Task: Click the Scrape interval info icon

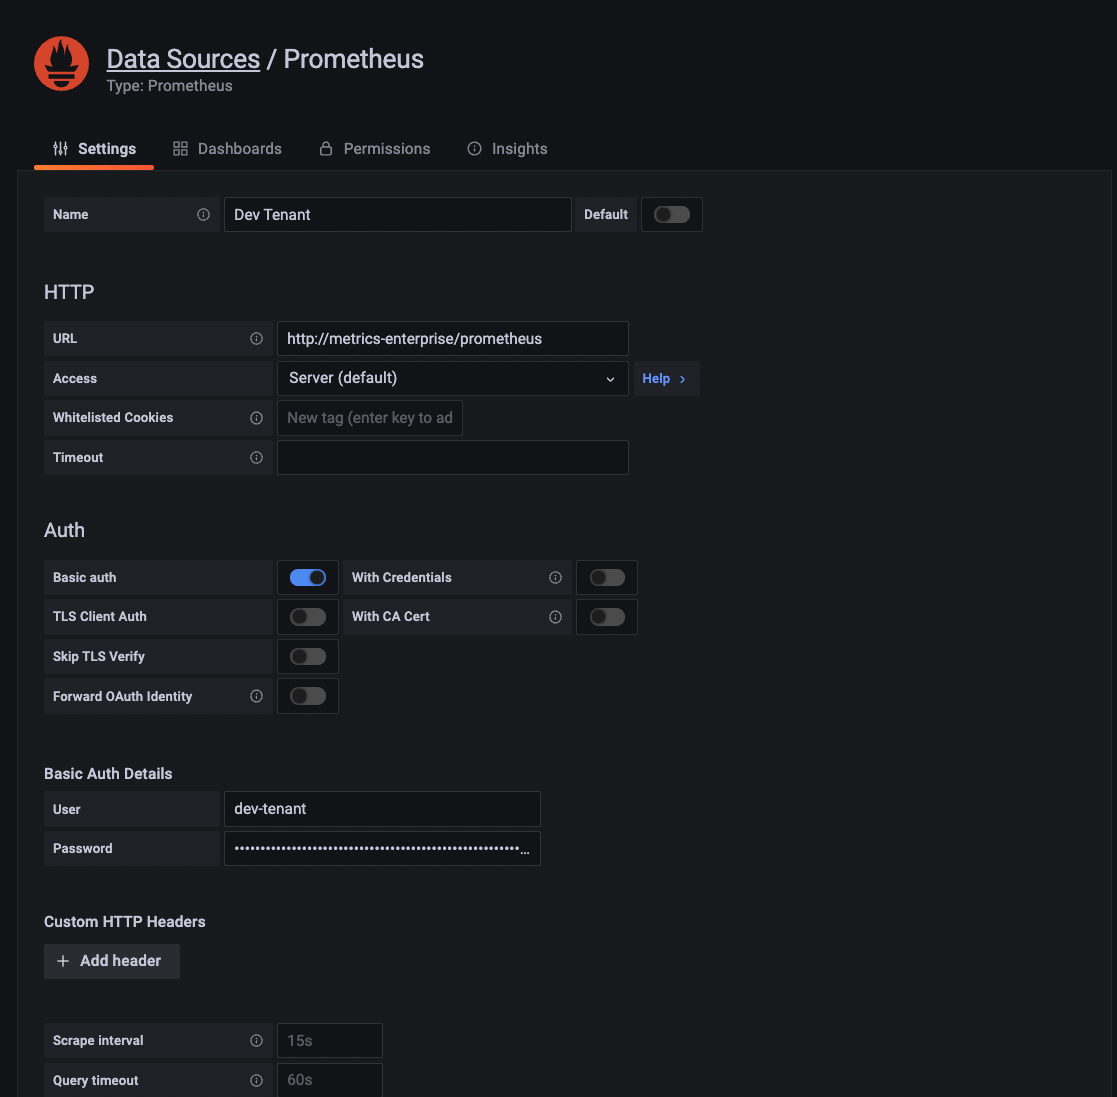Action: (257, 1040)
